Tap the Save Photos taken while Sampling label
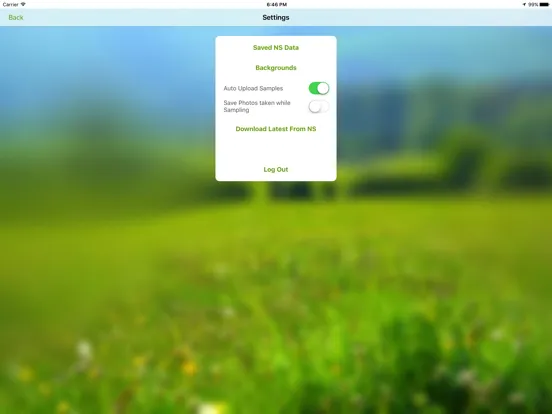 click(257, 106)
